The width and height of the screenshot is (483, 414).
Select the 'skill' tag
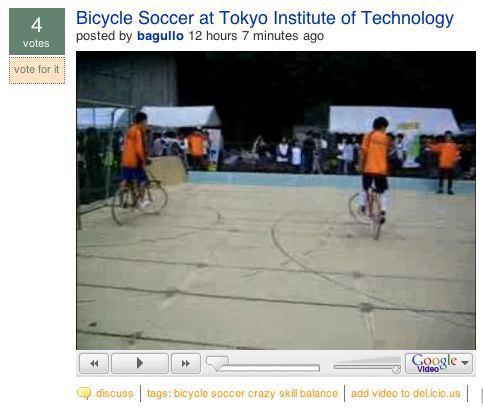tap(288, 393)
